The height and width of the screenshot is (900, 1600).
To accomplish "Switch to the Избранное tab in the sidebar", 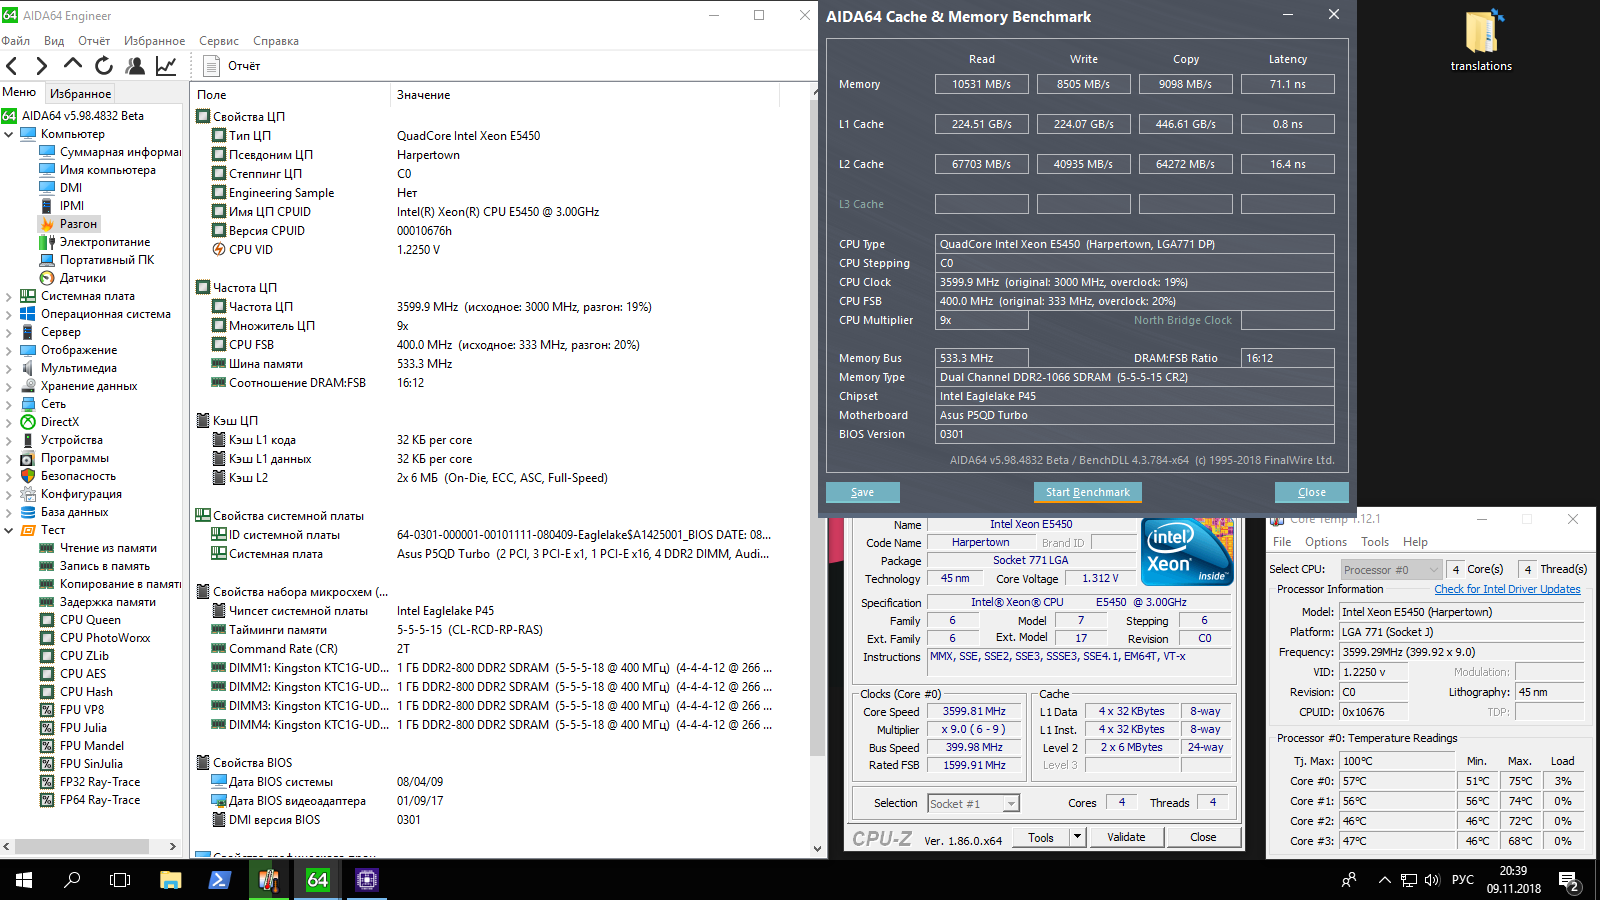I will [x=81, y=93].
